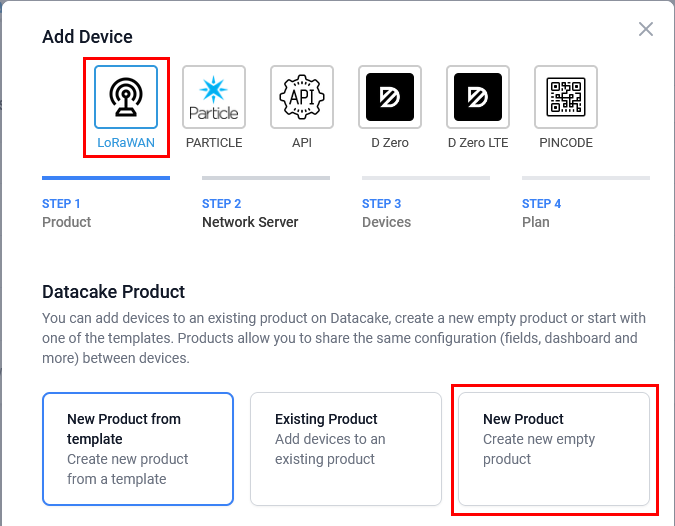675x526 pixels.
Task: Select New Product from template option
Action: pyautogui.click(x=138, y=448)
